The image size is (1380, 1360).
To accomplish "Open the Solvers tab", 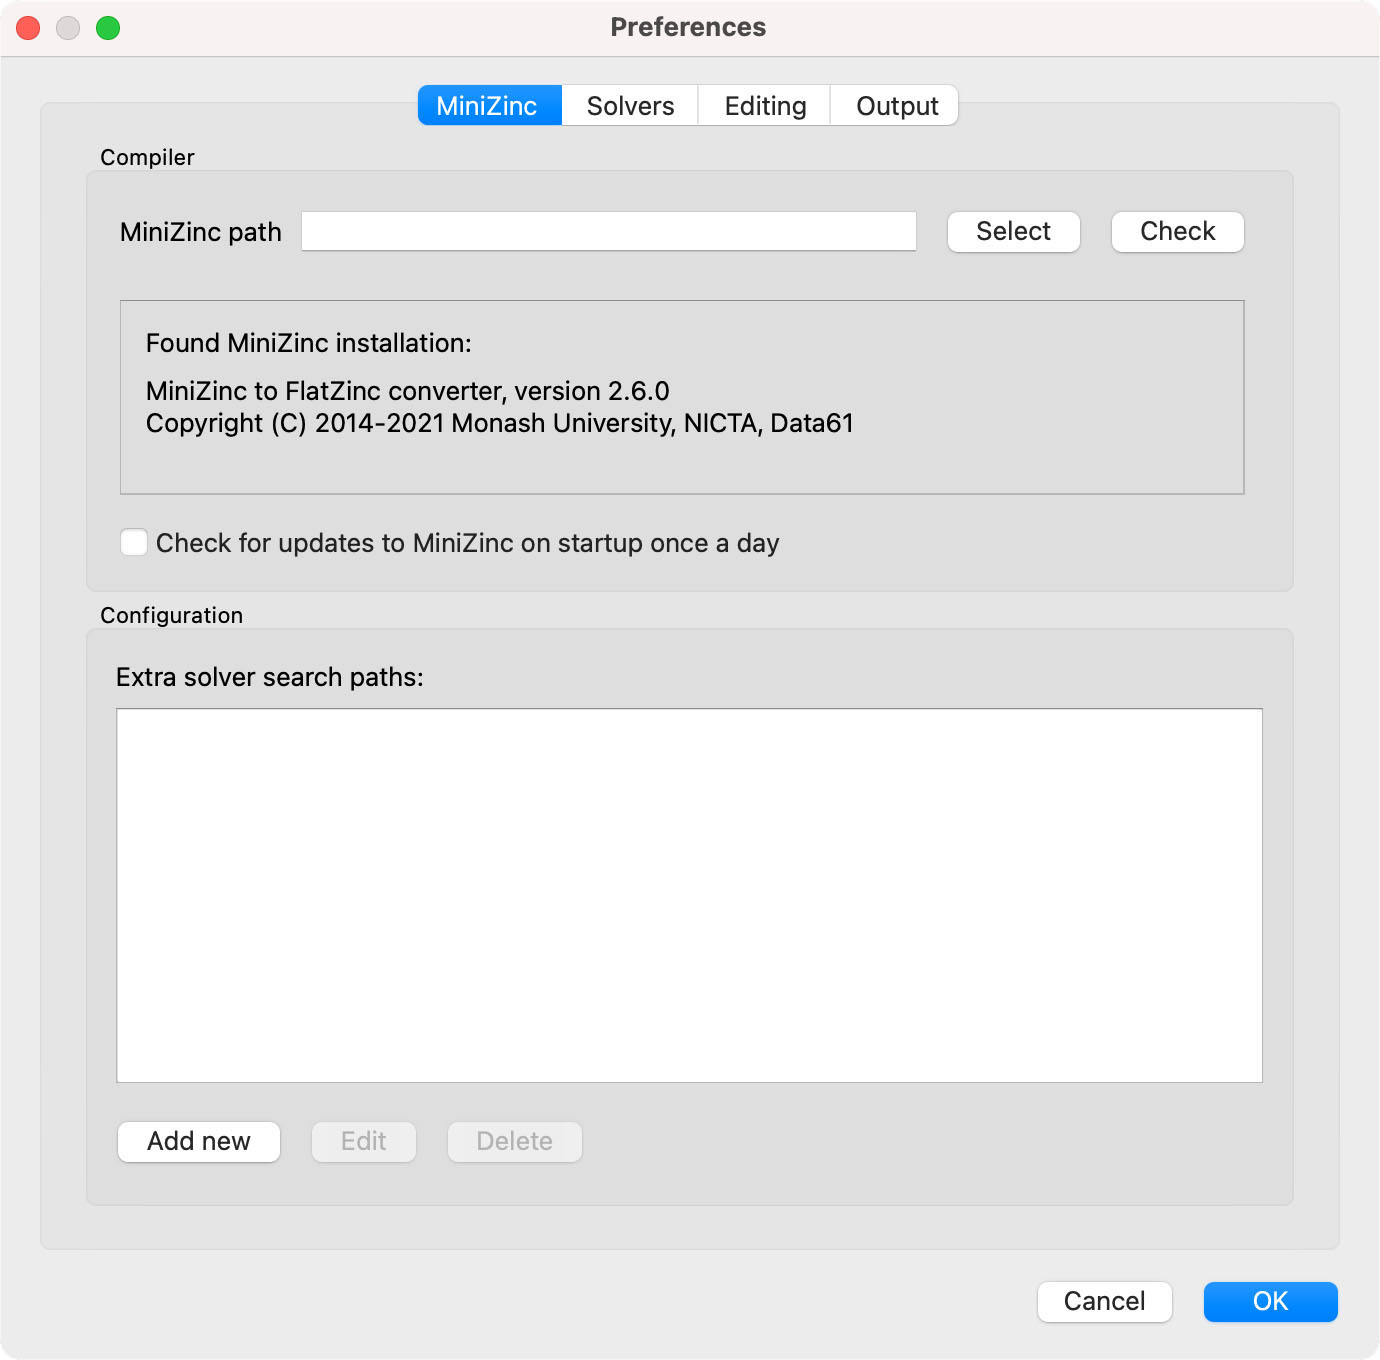I will [630, 105].
